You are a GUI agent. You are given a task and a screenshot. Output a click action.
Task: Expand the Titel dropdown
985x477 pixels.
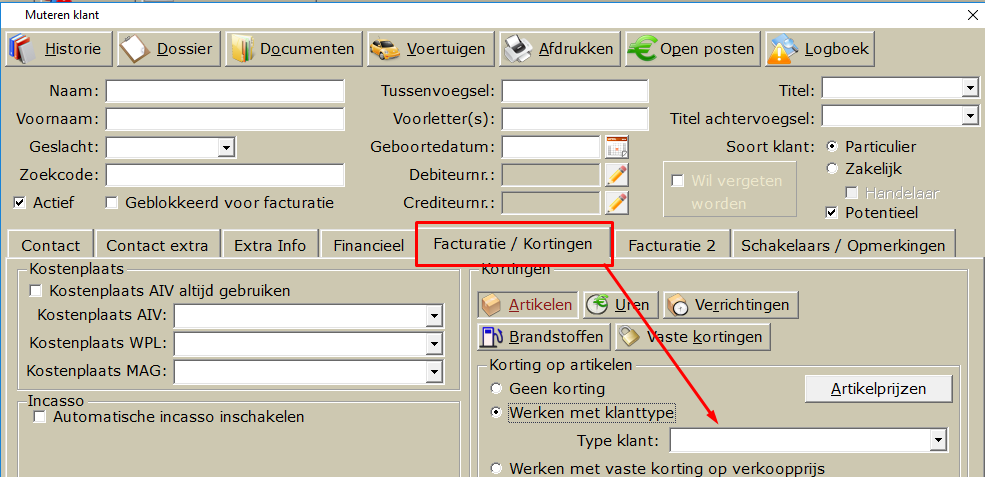point(971,88)
